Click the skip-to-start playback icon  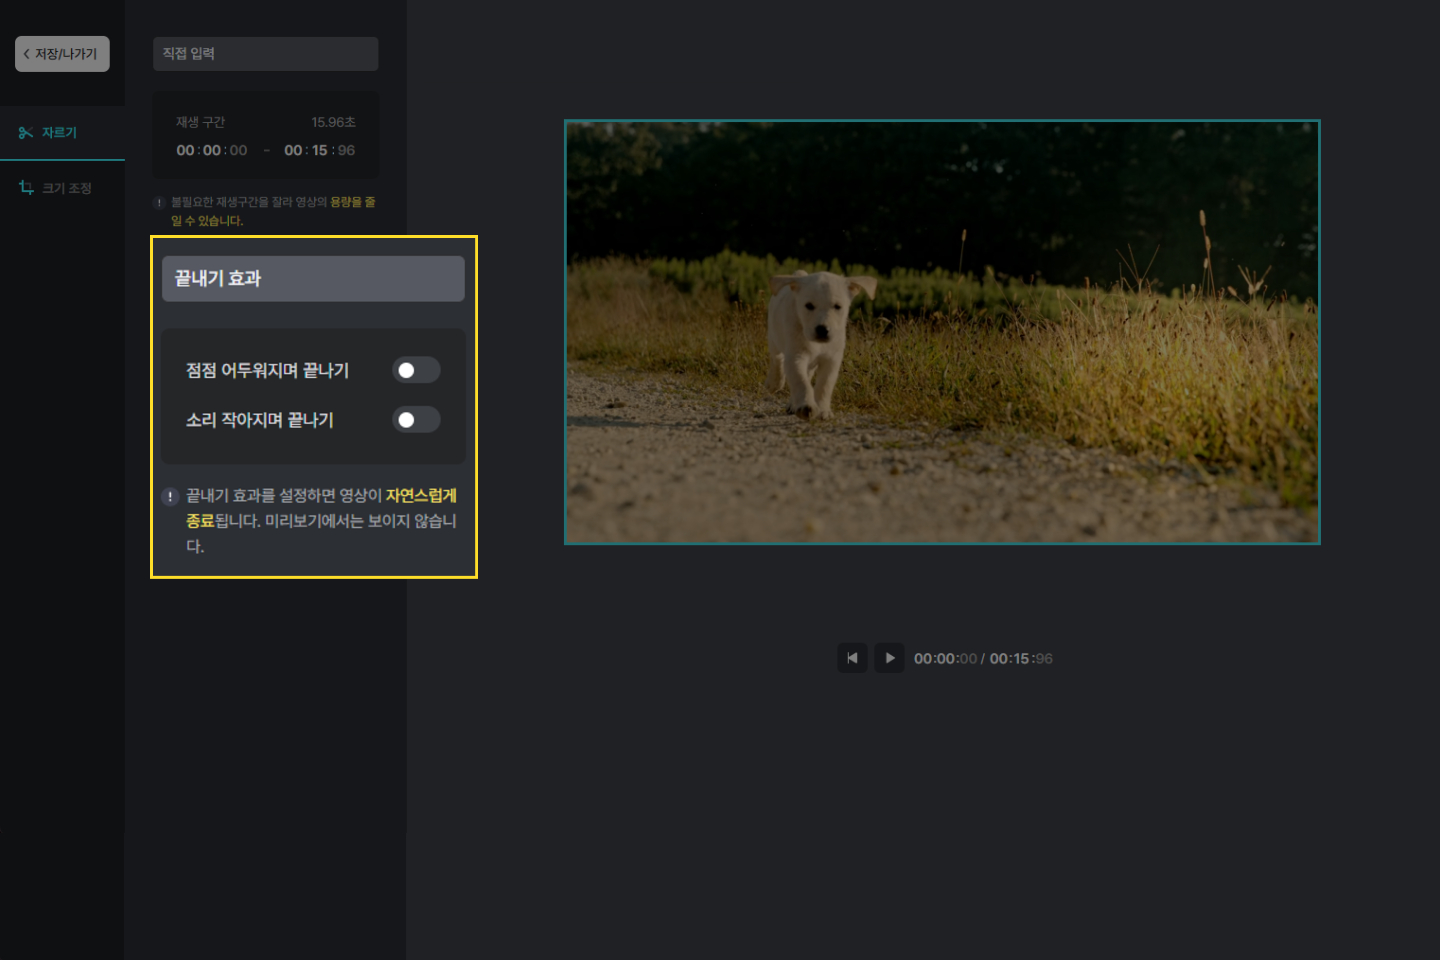point(852,658)
